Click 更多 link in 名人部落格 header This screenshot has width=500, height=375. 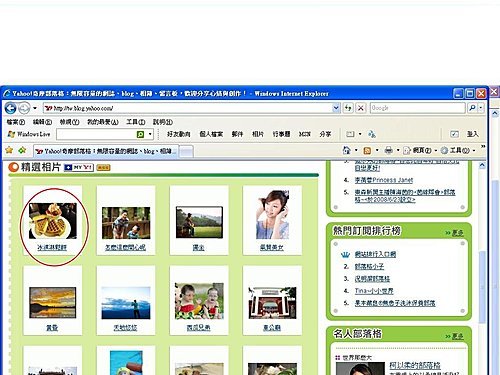point(457,336)
